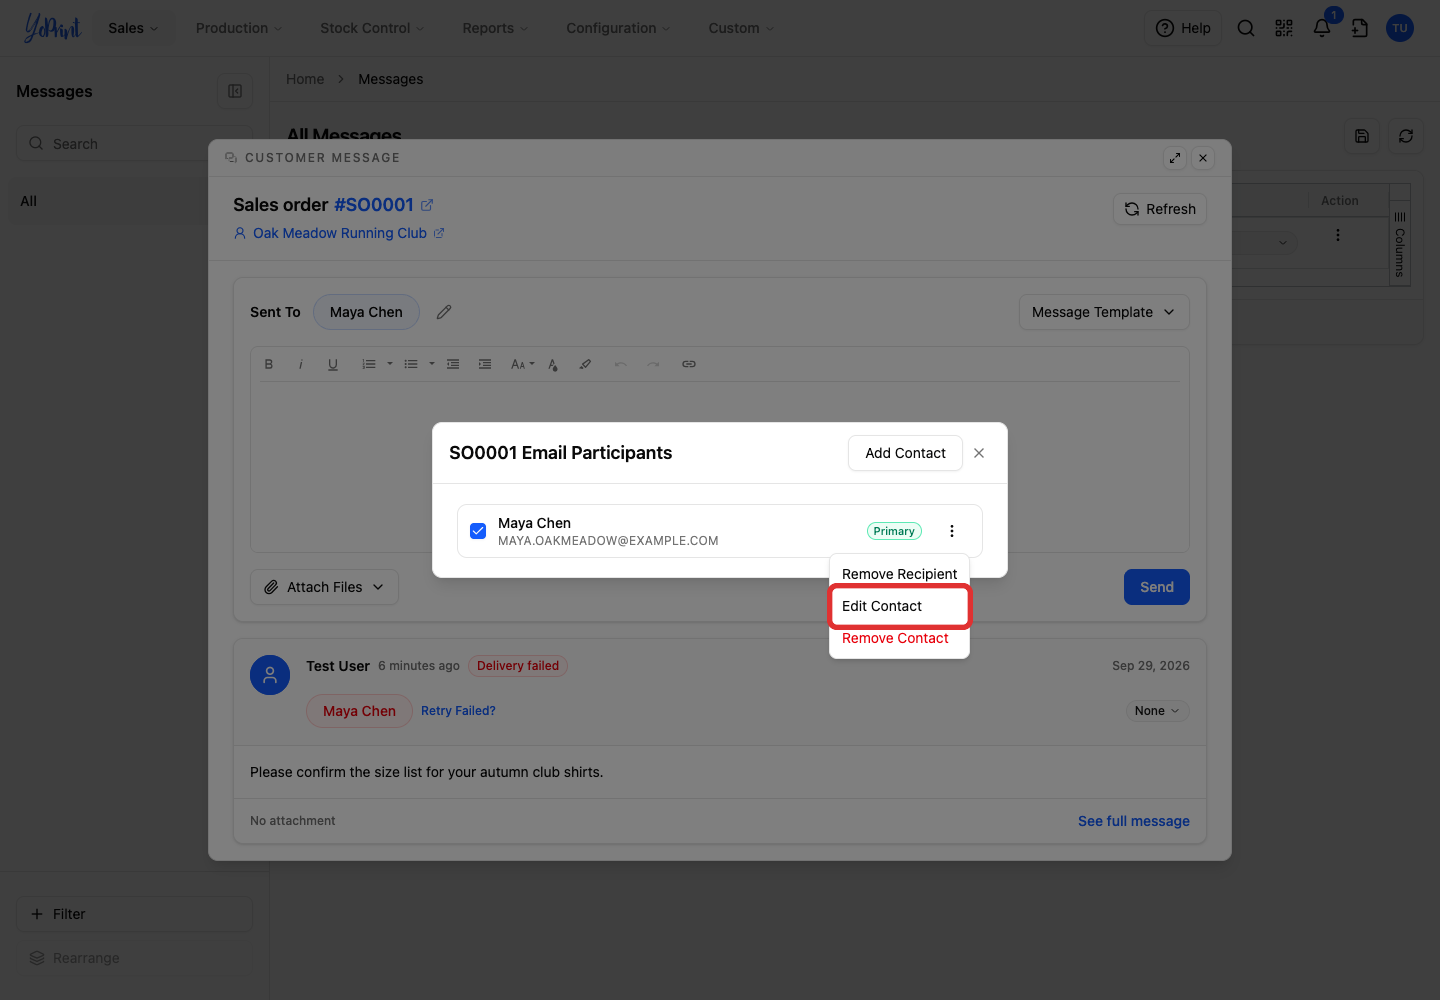Expand the Attach Files dropdown

click(324, 587)
